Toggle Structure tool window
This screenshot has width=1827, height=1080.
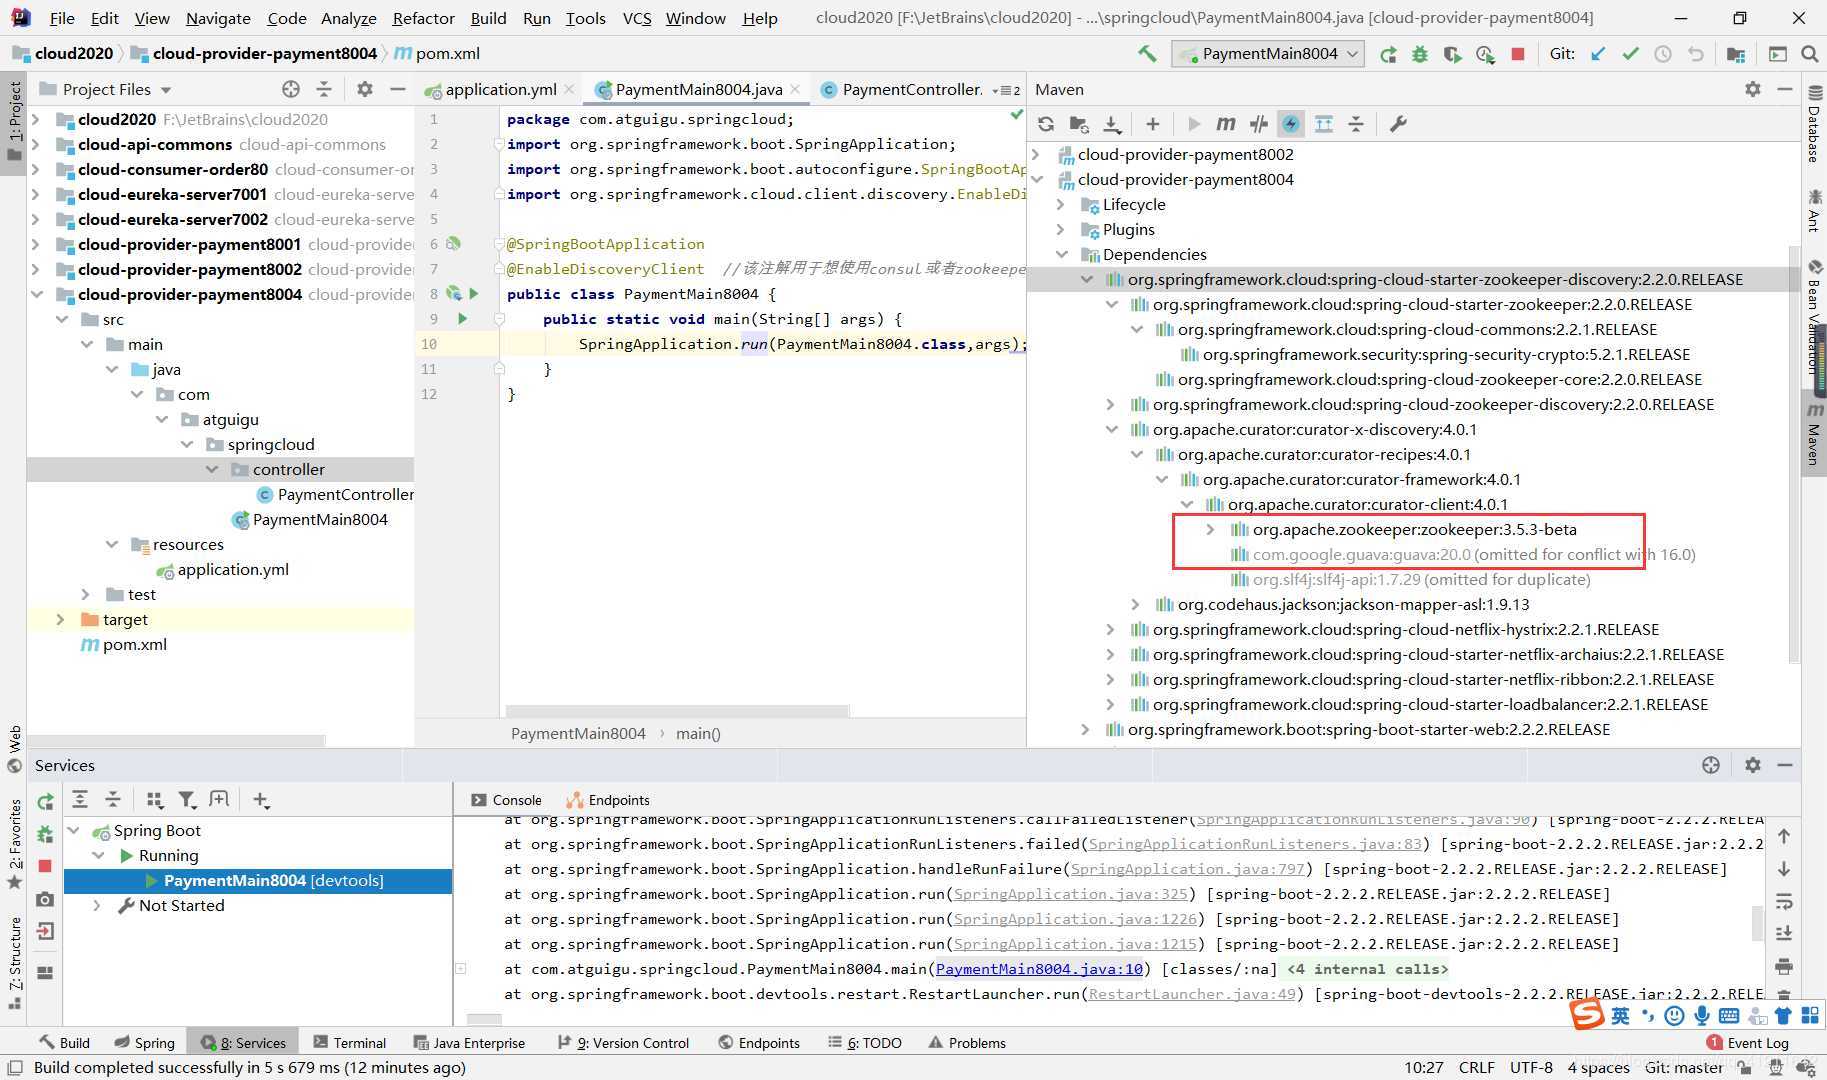click(x=14, y=962)
